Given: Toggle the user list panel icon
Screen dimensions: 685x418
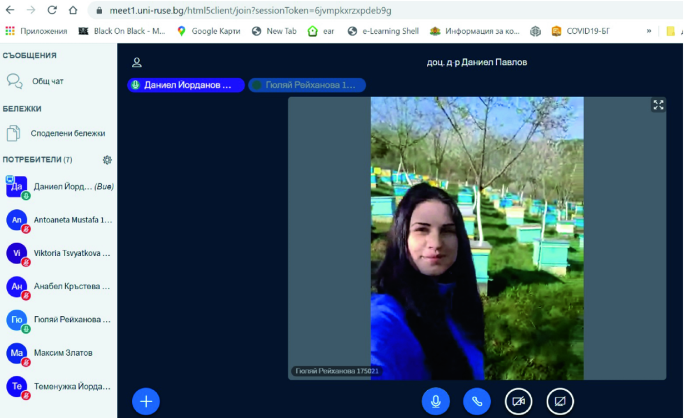Looking at the screenshot, I should point(137,62).
